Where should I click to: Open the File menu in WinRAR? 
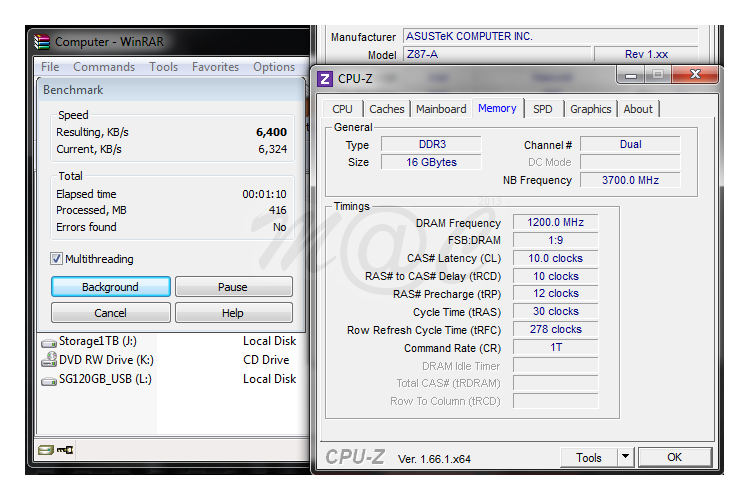50,67
